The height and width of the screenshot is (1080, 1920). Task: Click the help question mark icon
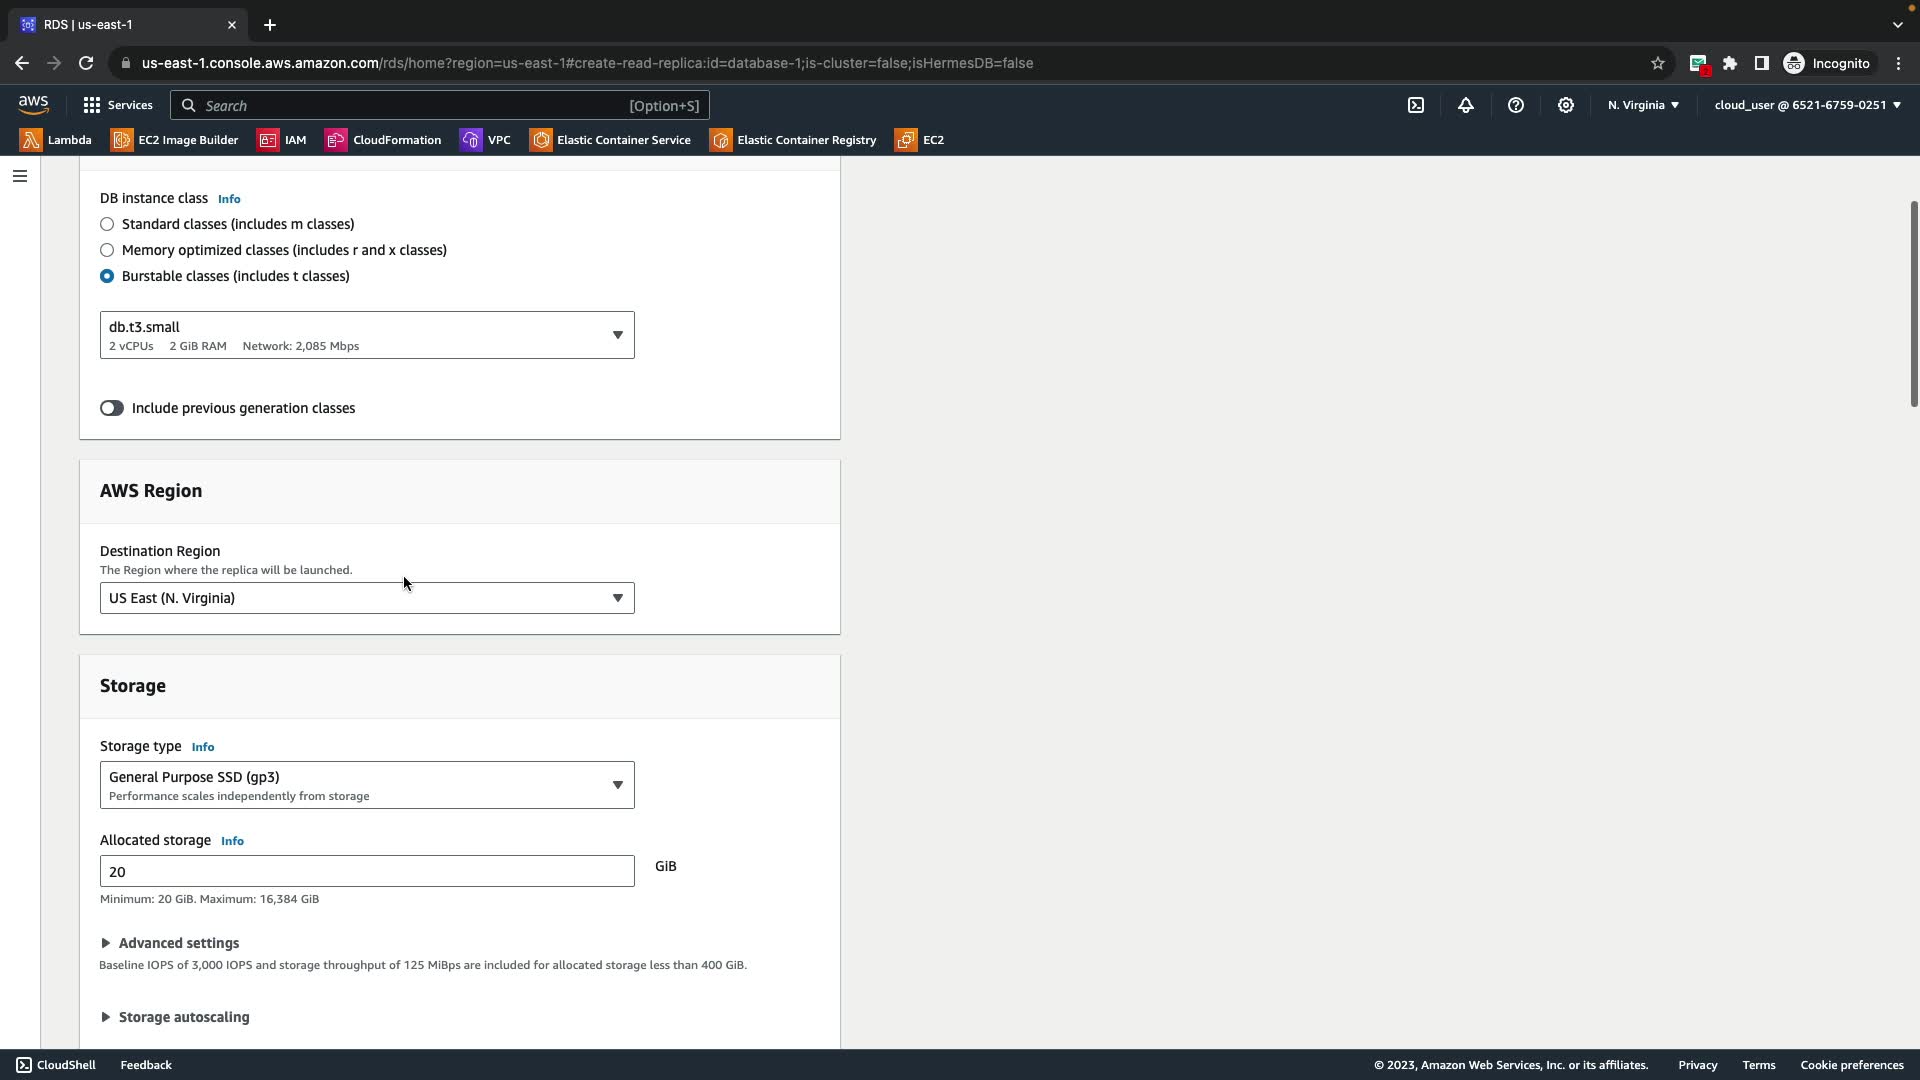click(x=1516, y=105)
